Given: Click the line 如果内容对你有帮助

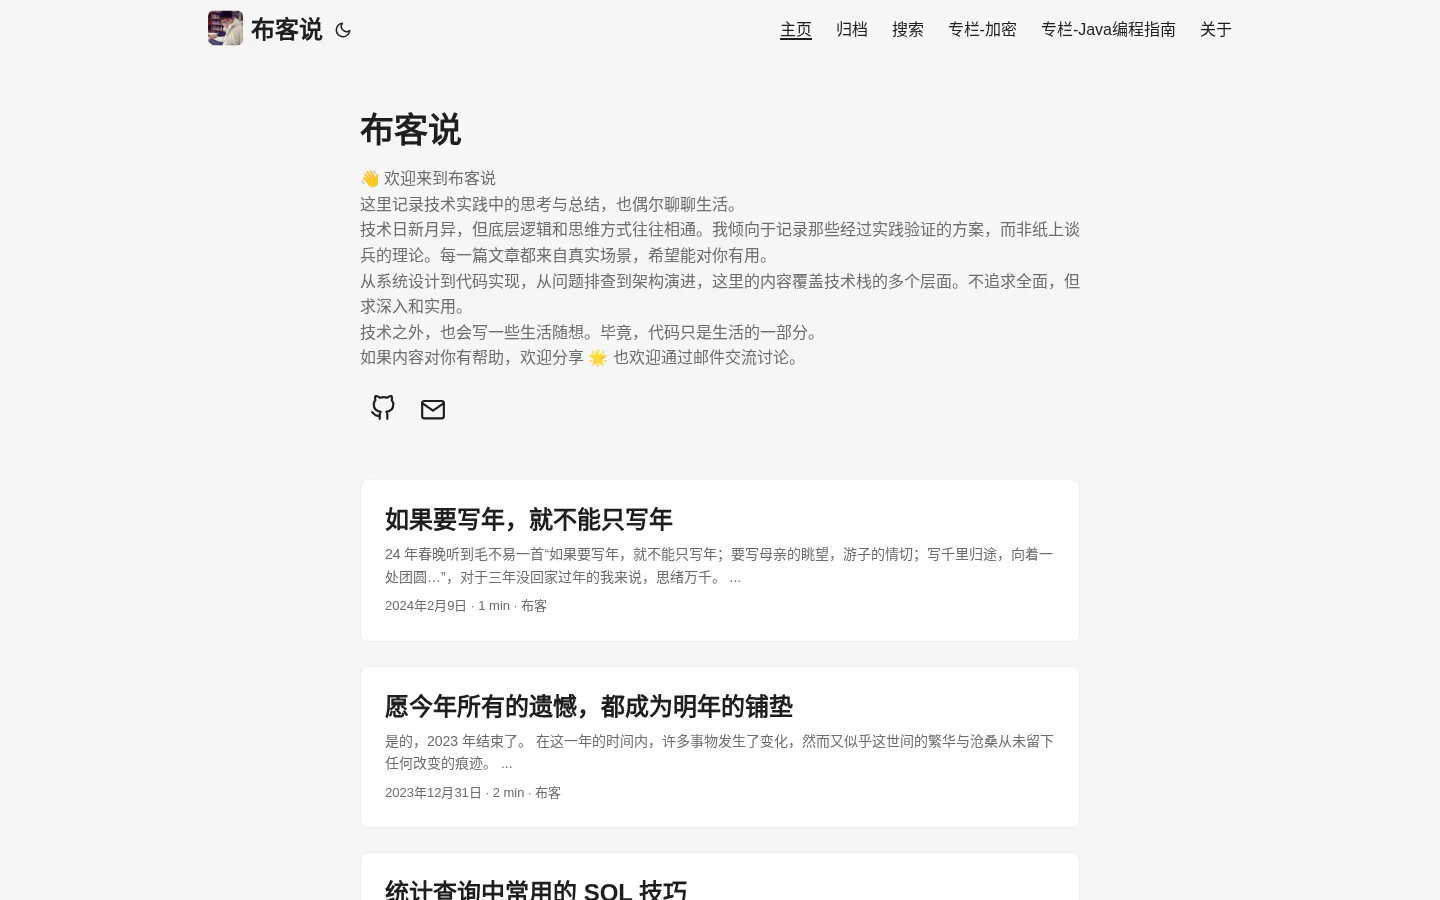Looking at the screenshot, I should tap(583, 357).
